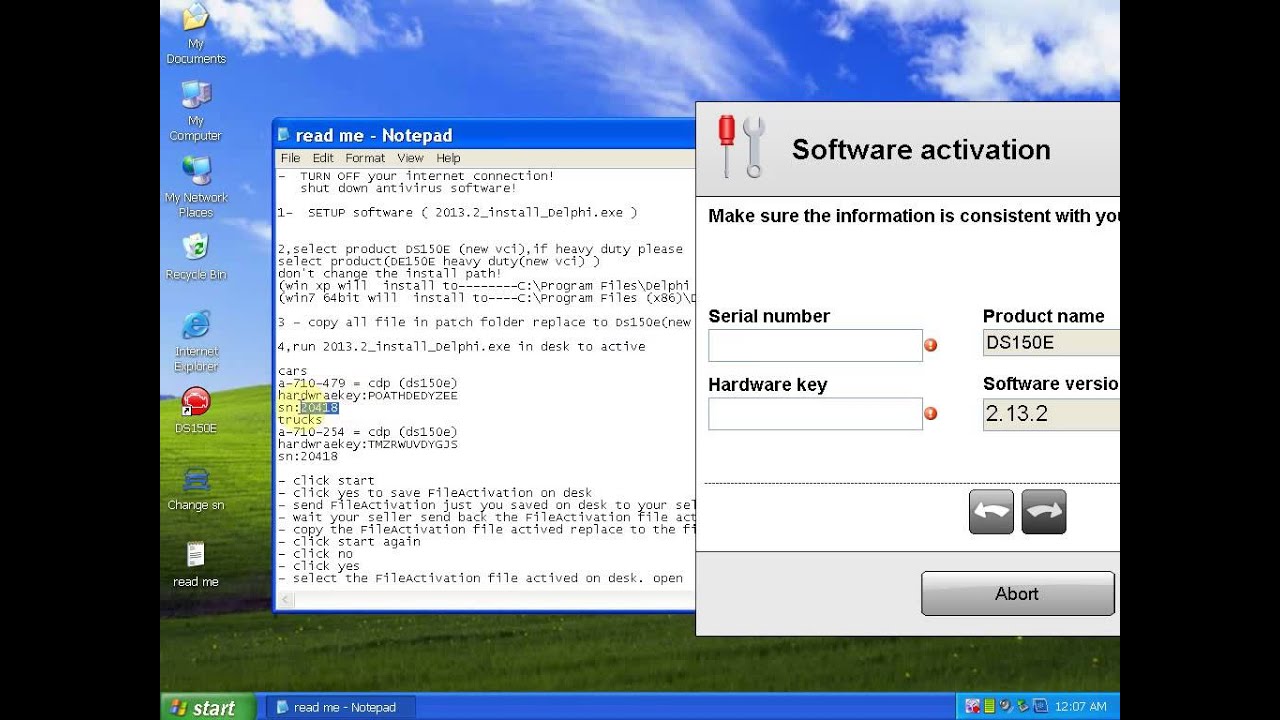The image size is (1280, 720).
Task: Click the '- click start again' line in Notepad
Action: click(x=349, y=542)
